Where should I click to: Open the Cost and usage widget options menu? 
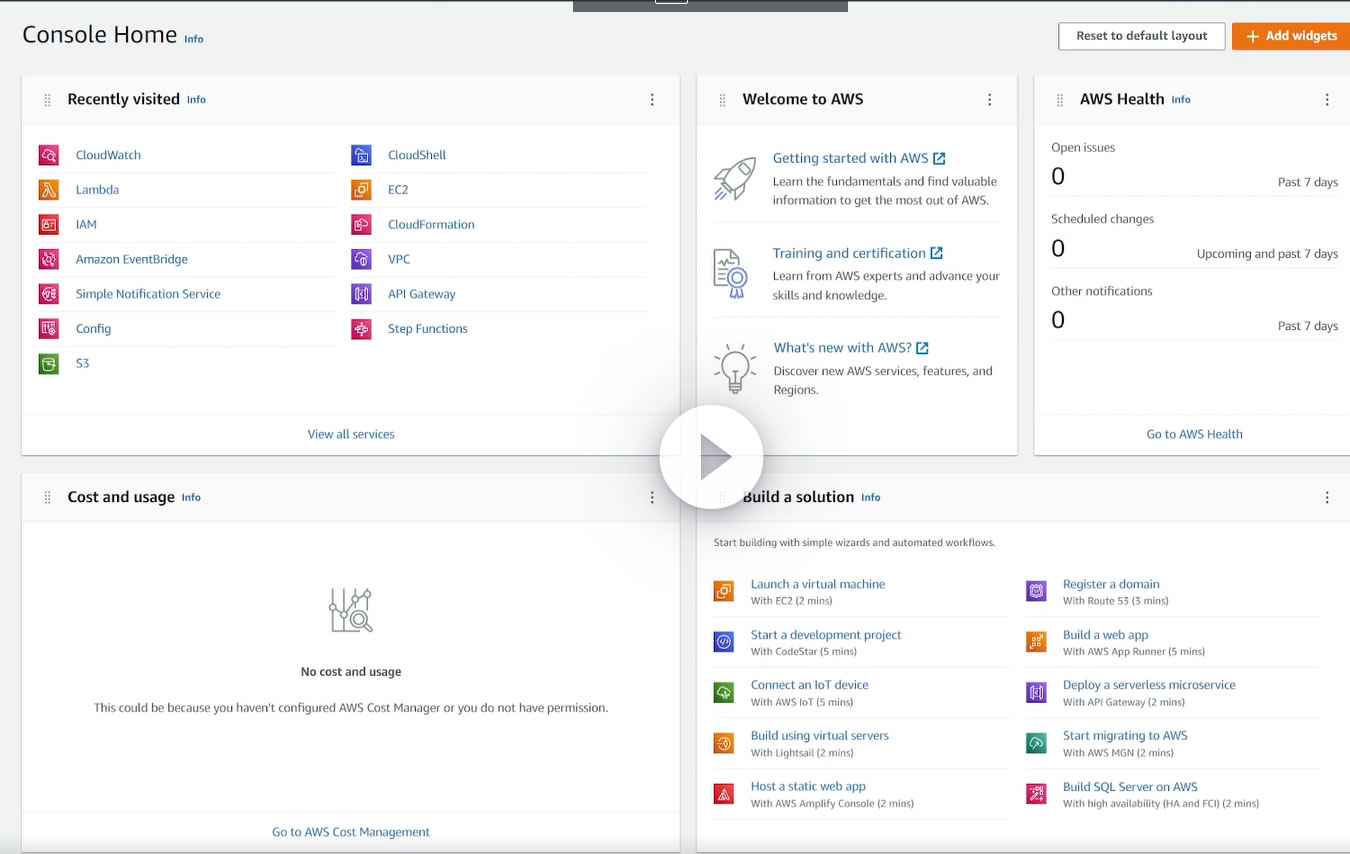[652, 498]
